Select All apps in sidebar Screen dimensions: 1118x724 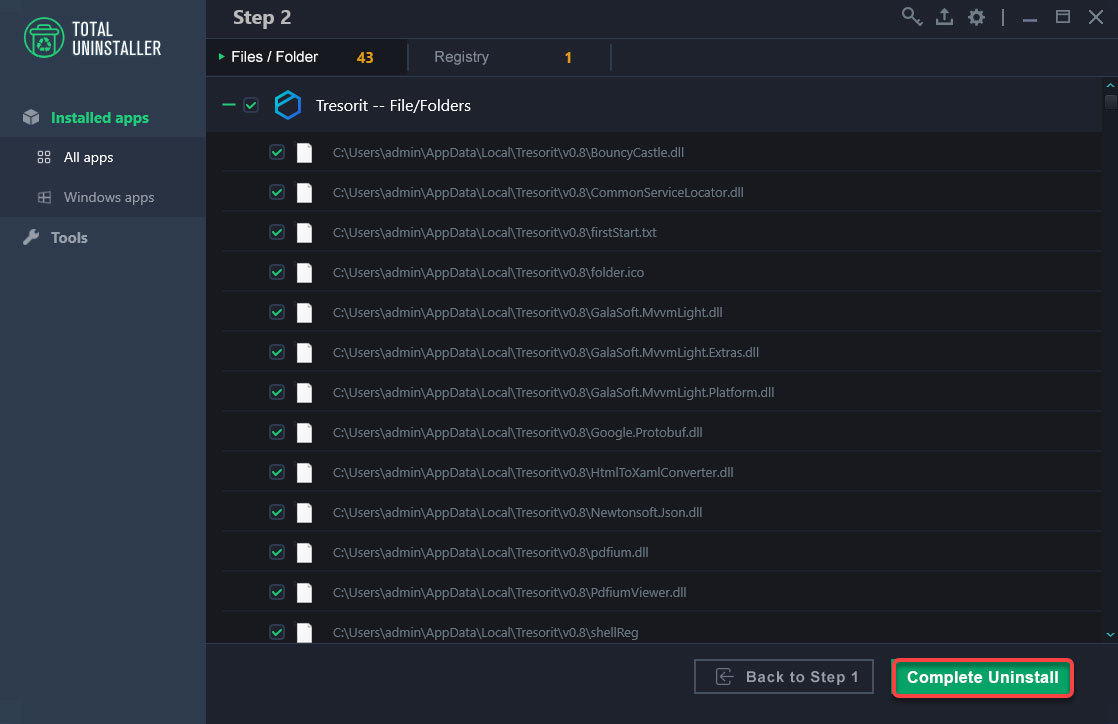coord(103,157)
